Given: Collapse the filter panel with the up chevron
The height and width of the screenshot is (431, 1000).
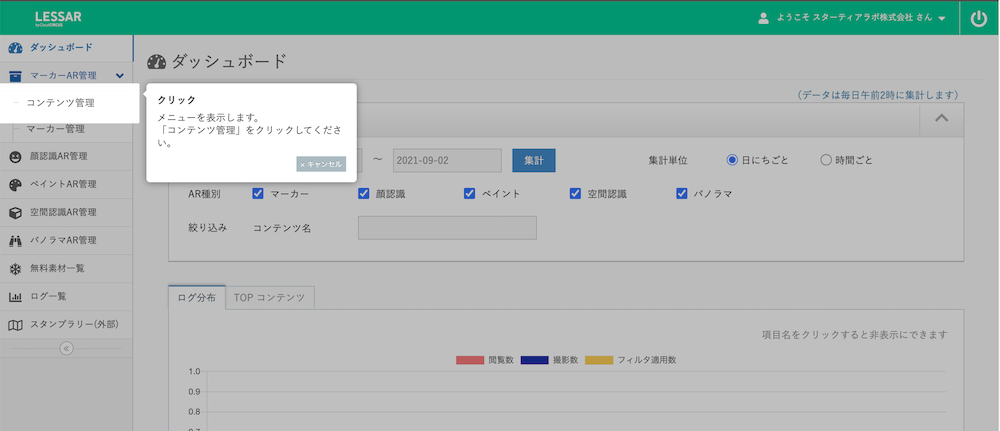Looking at the screenshot, I should tap(941, 118).
